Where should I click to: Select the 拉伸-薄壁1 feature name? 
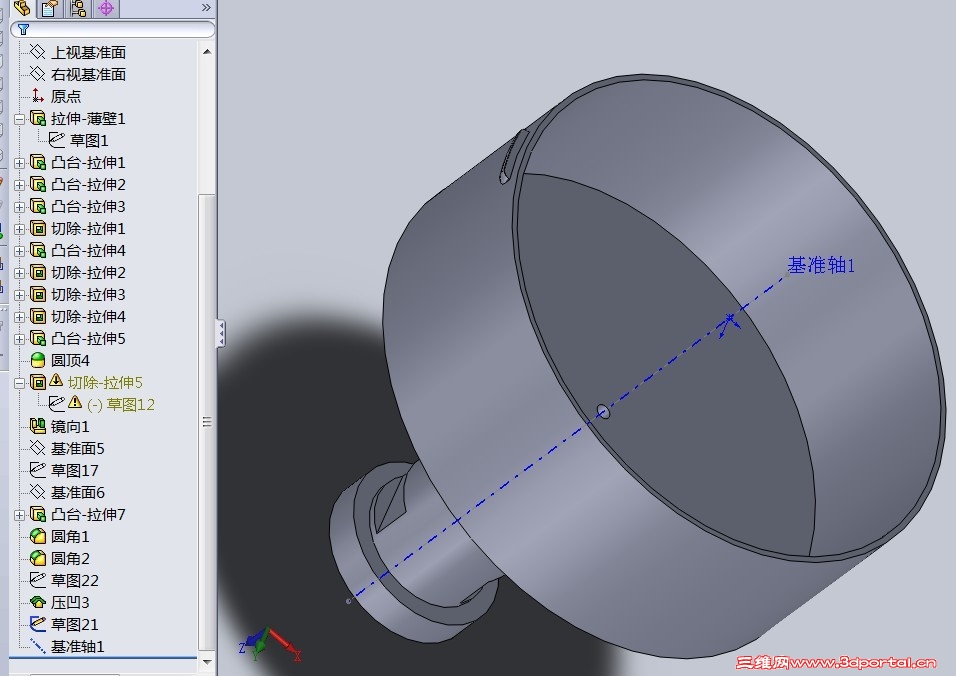click(88, 118)
